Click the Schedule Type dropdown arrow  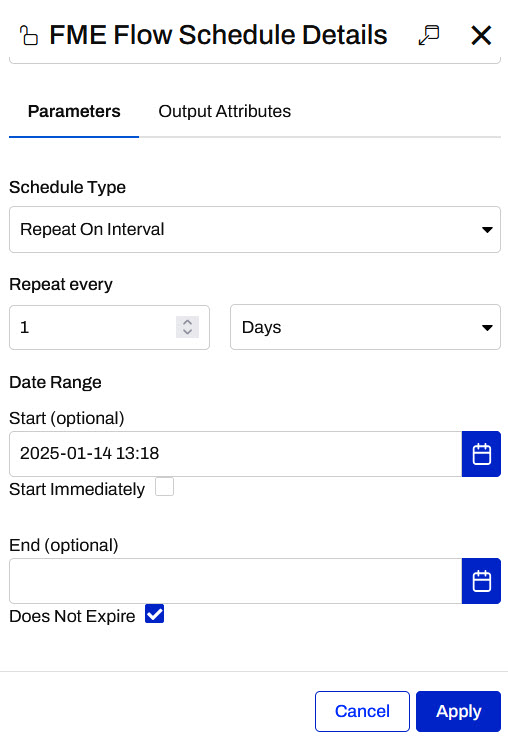[x=487, y=230]
